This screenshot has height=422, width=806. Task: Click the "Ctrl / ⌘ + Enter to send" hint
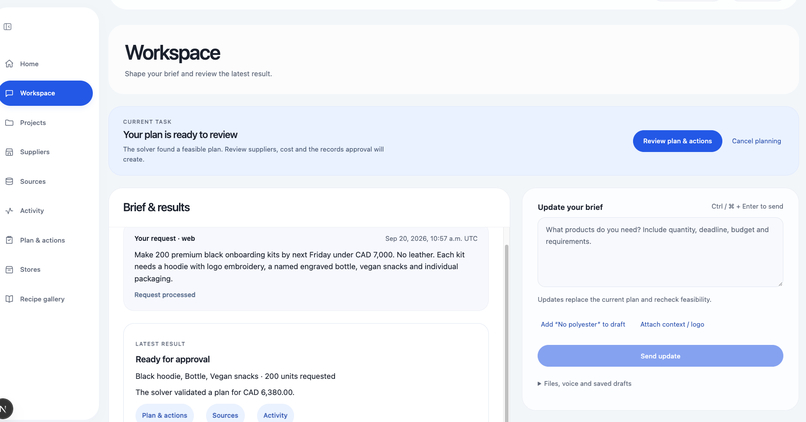[747, 207]
